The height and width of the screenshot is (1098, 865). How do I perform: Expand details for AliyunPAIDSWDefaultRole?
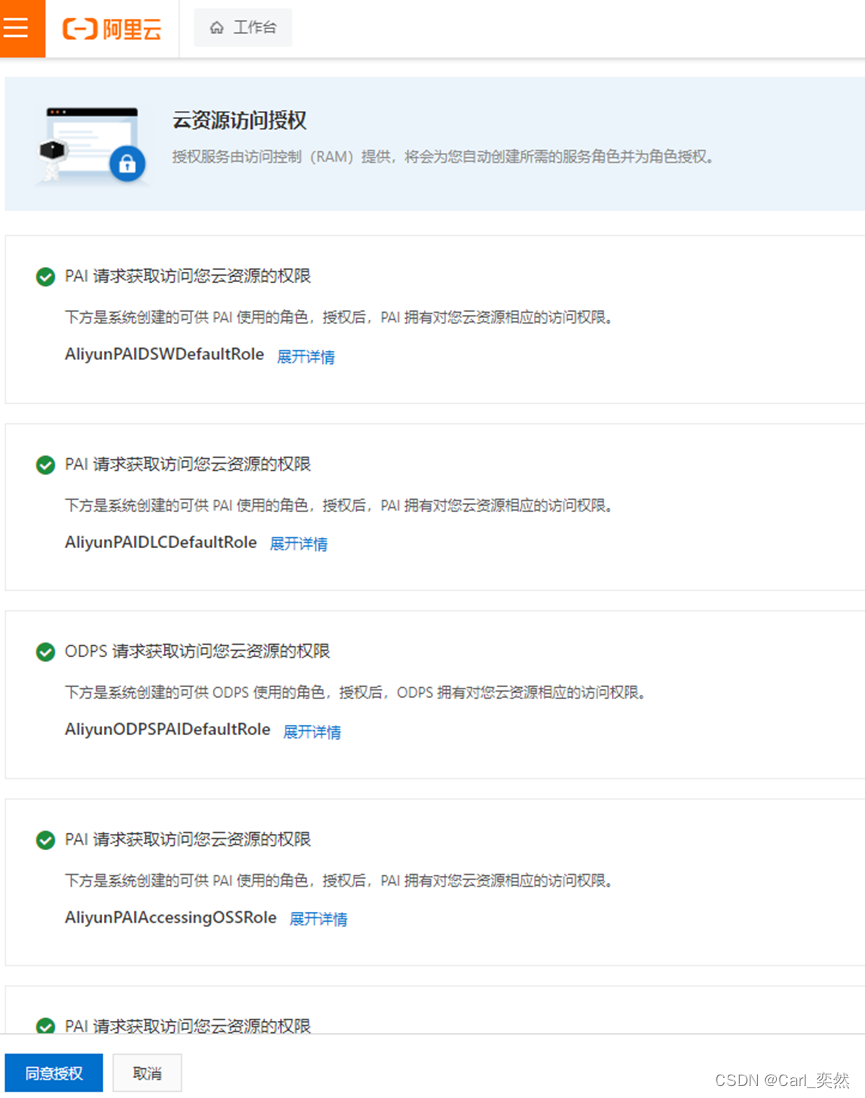click(306, 356)
